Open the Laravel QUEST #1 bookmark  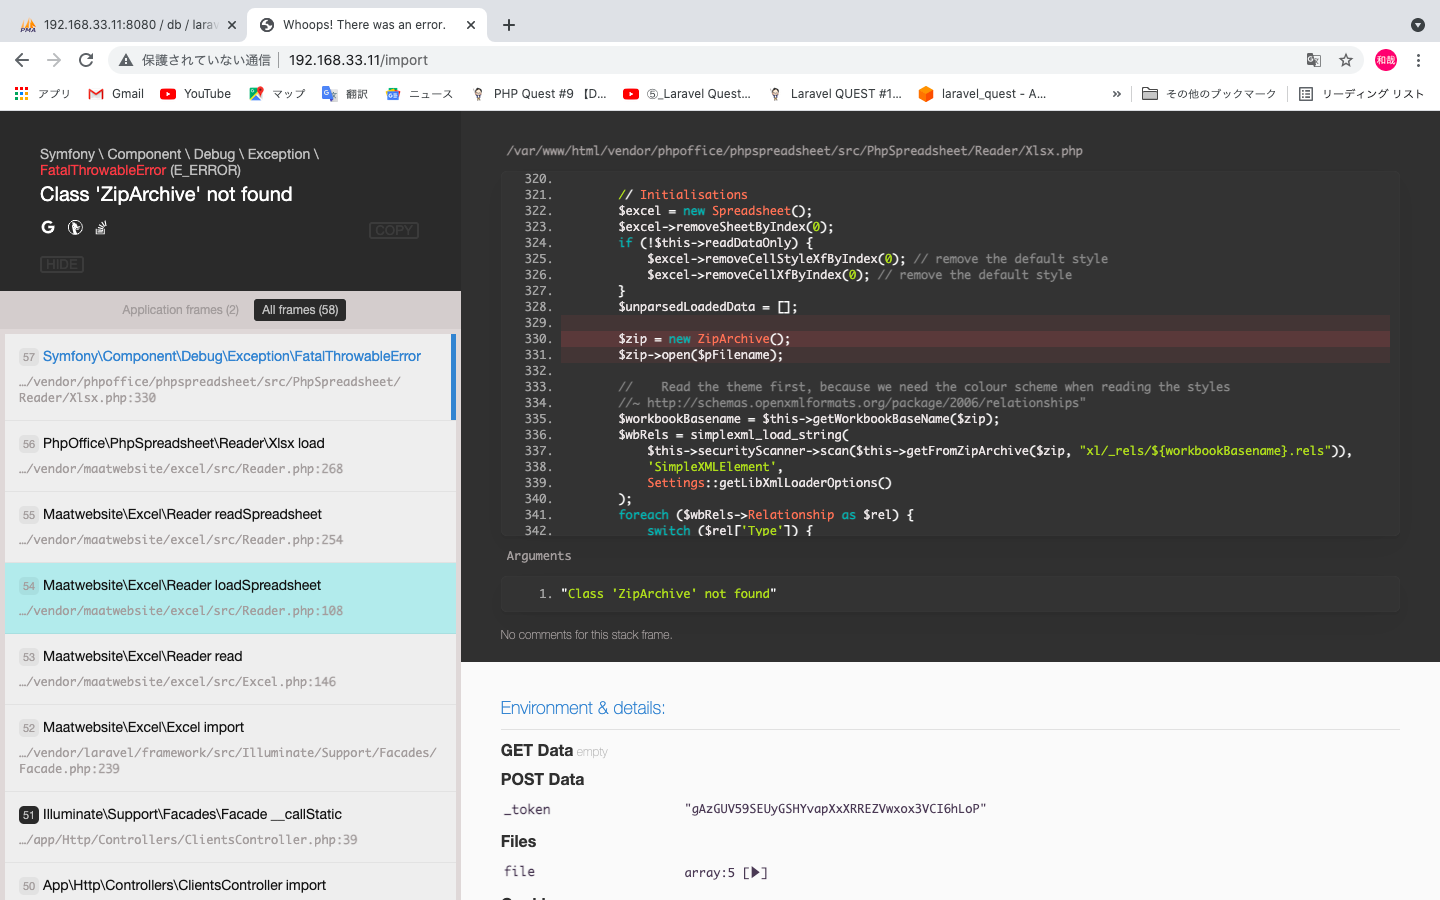pyautogui.click(x=835, y=94)
